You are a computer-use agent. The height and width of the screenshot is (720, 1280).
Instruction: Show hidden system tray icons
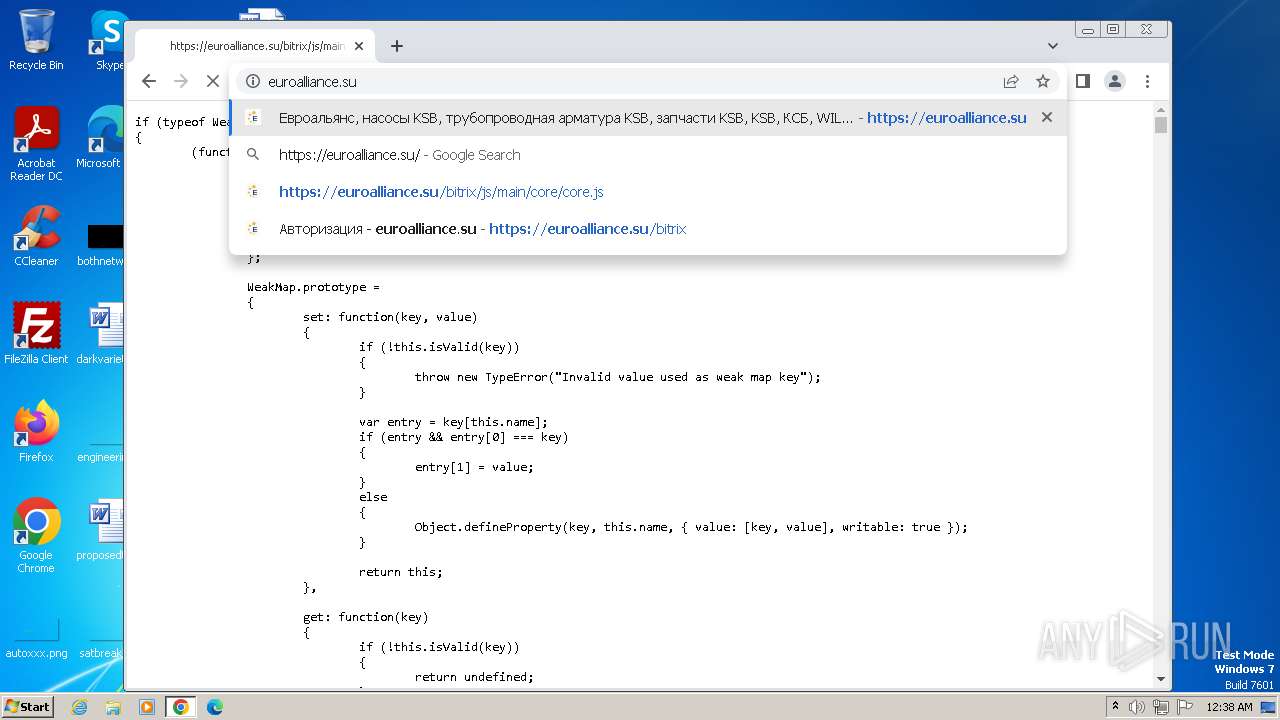click(x=1115, y=707)
